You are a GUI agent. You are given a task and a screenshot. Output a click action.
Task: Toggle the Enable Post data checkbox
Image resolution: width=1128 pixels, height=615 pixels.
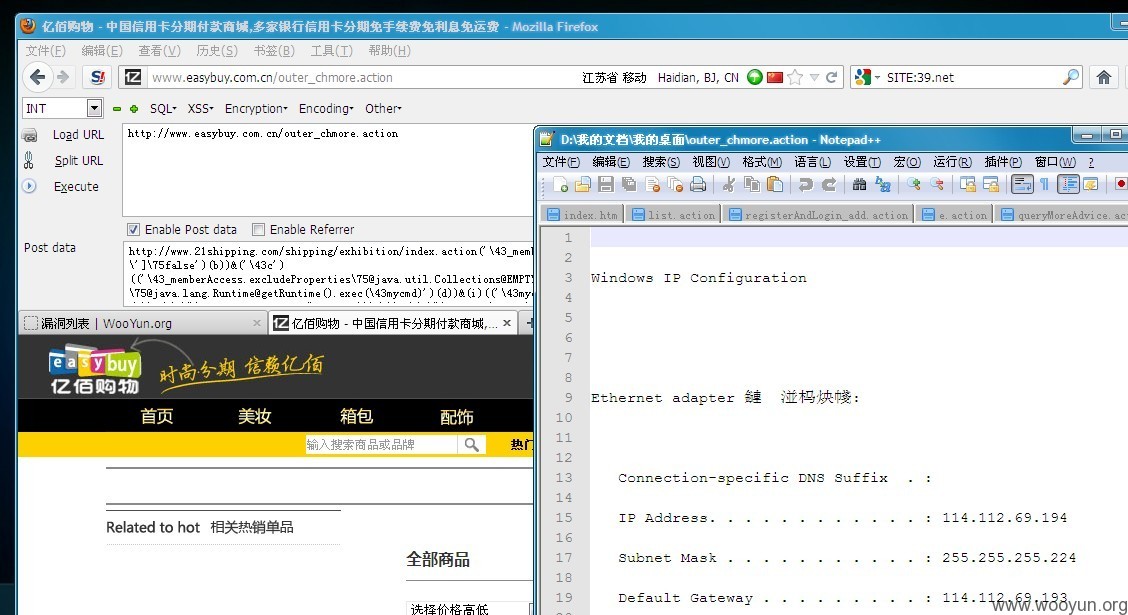(x=133, y=229)
